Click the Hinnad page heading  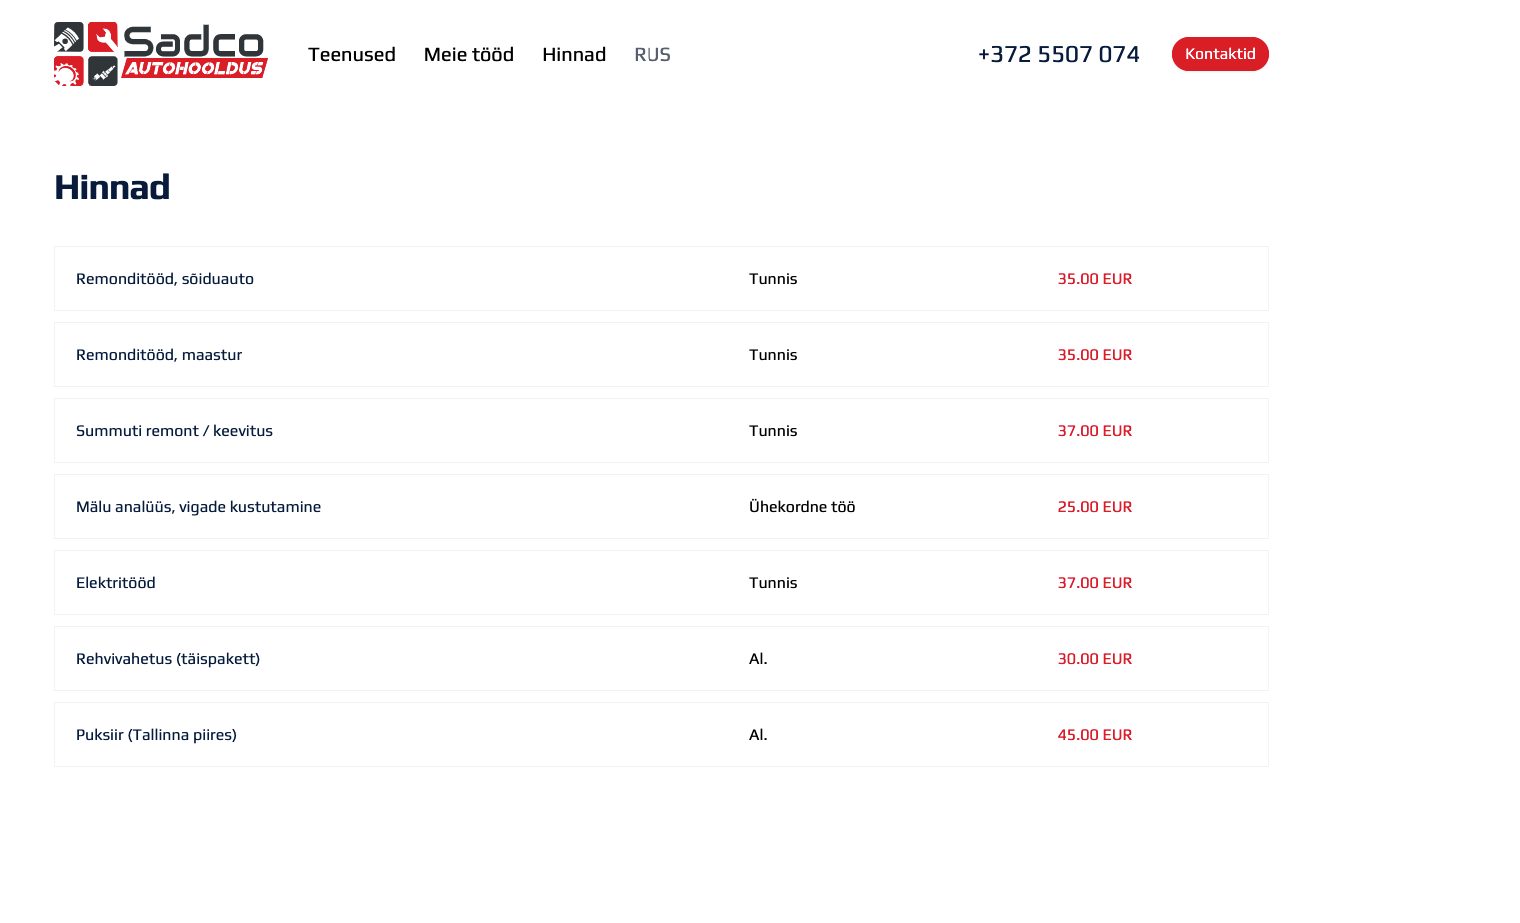(x=112, y=187)
